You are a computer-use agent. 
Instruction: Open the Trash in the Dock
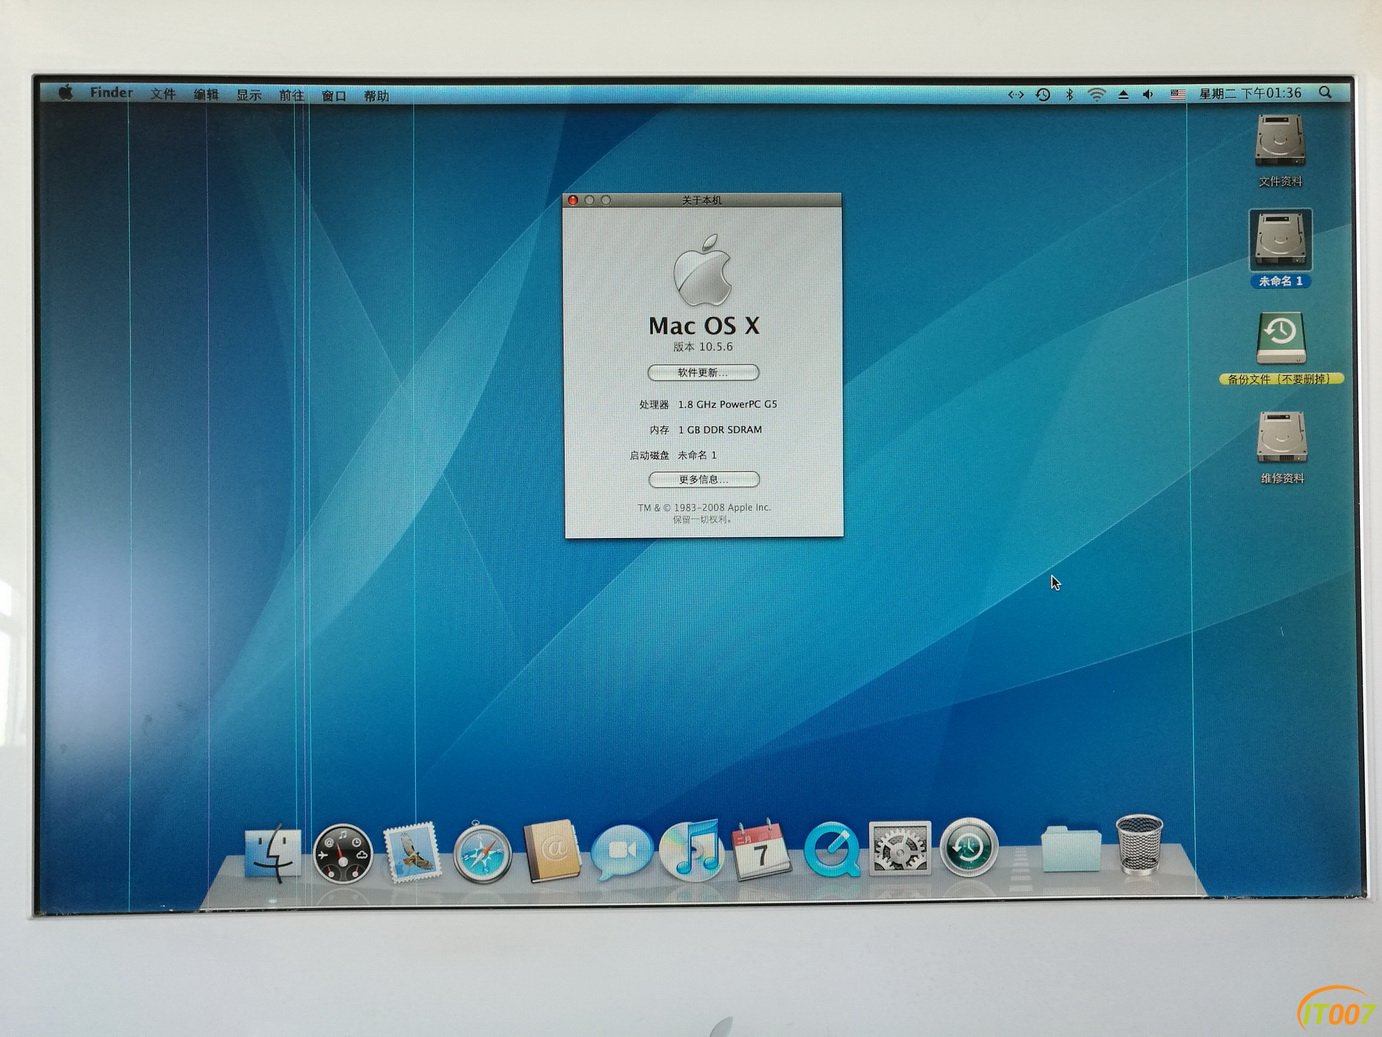point(1138,845)
